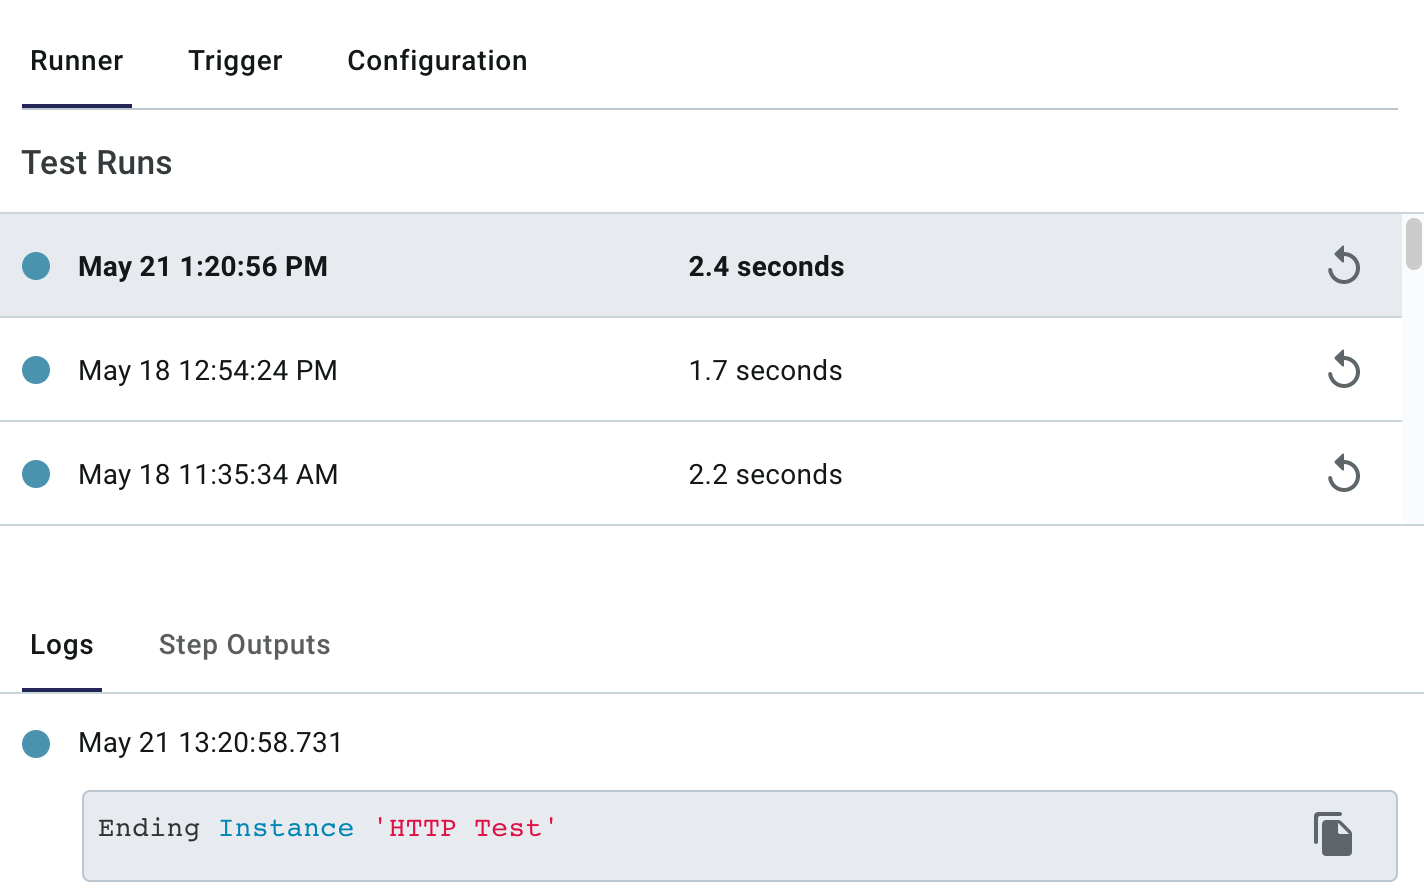The height and width of the screenshot is (890, 1424).
Task: Re-run the May 18 12:54:24 PM test
Action: point(1344,370)
